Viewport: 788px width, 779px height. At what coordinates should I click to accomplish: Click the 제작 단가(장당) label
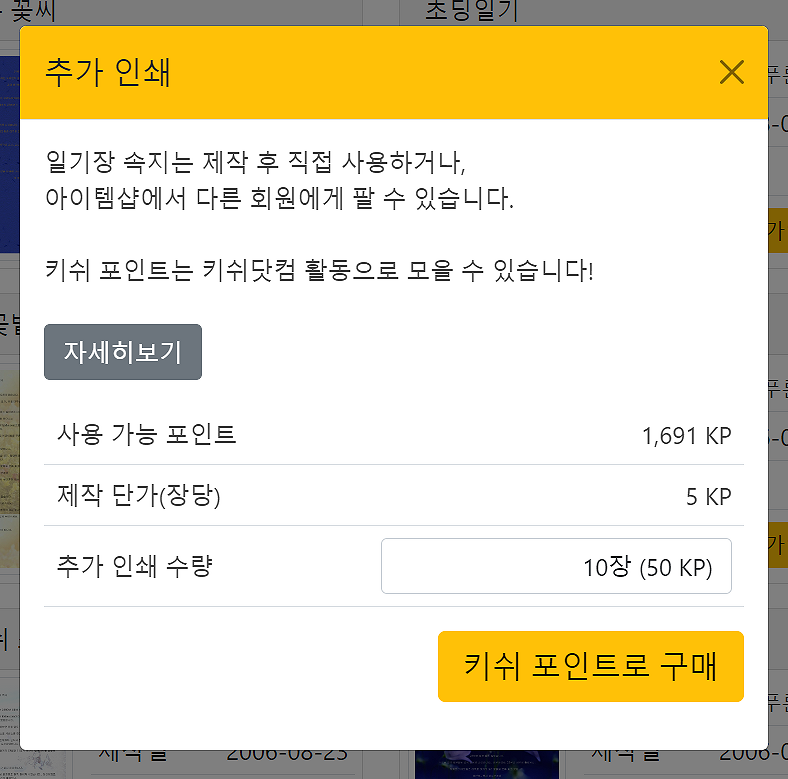click(x=138, y=496)
